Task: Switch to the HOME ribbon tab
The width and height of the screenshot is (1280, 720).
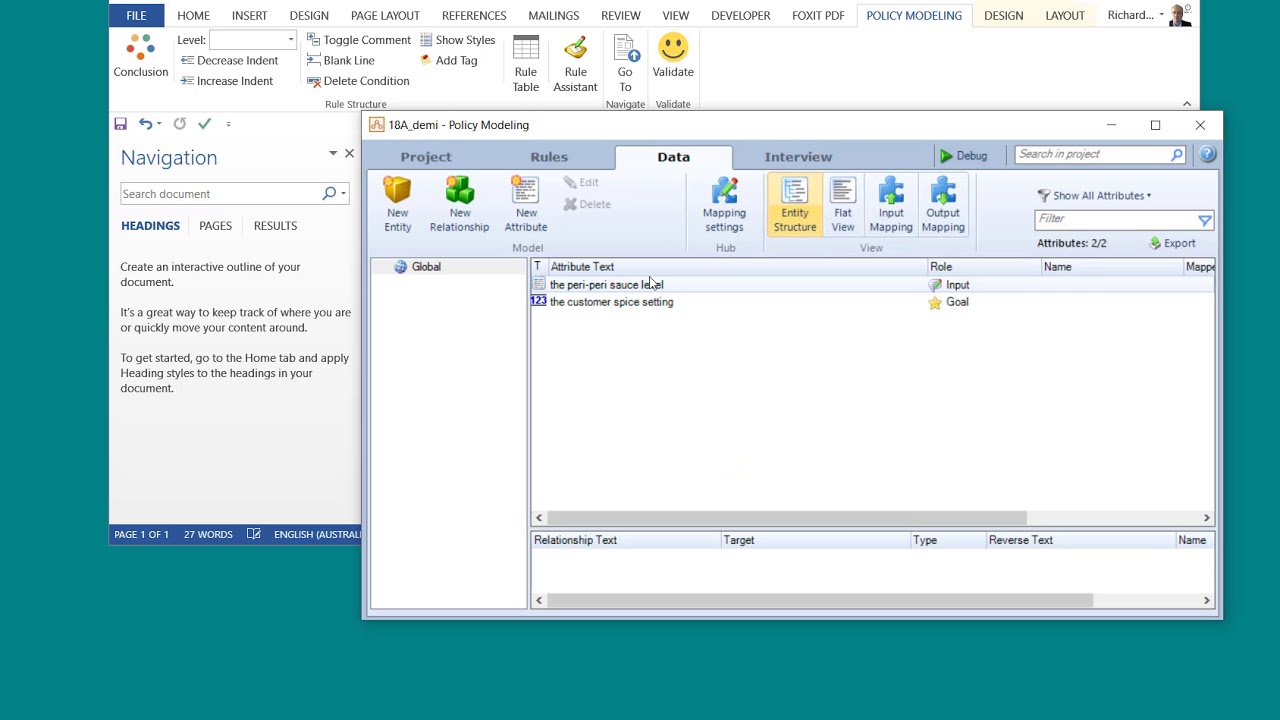Action: 193,15
